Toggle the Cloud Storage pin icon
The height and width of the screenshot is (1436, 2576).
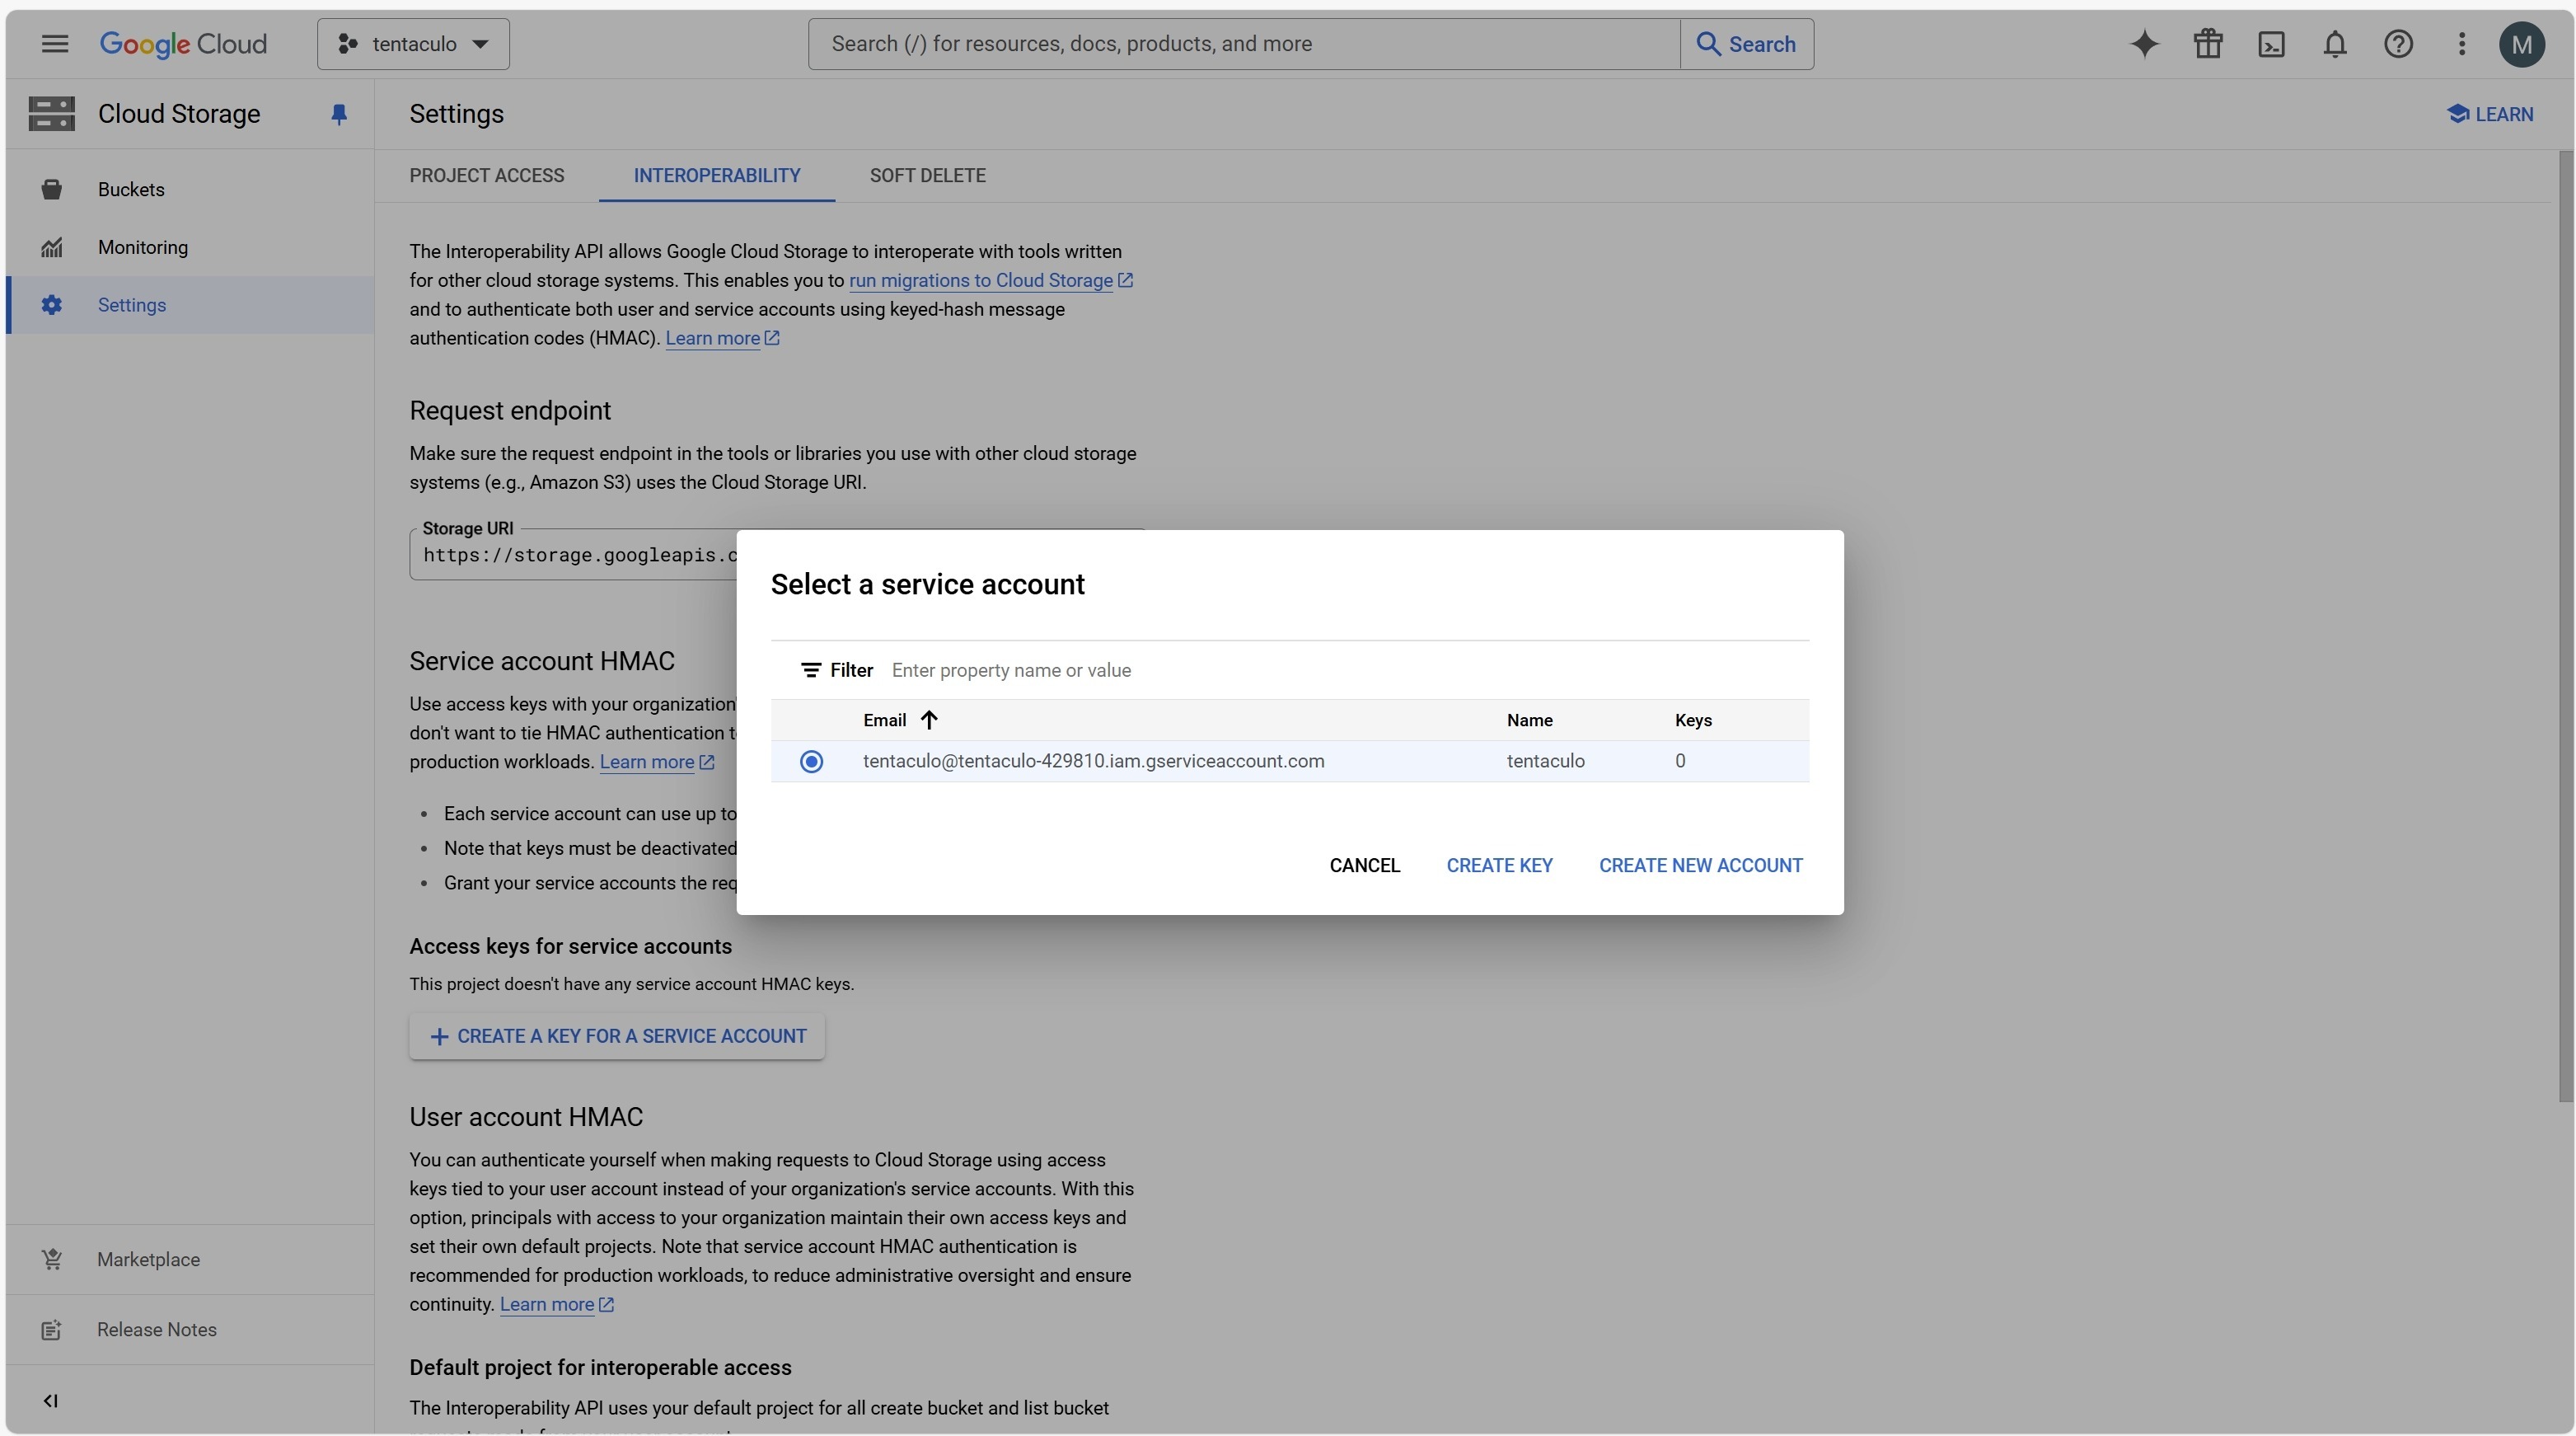tap(339, 115)
